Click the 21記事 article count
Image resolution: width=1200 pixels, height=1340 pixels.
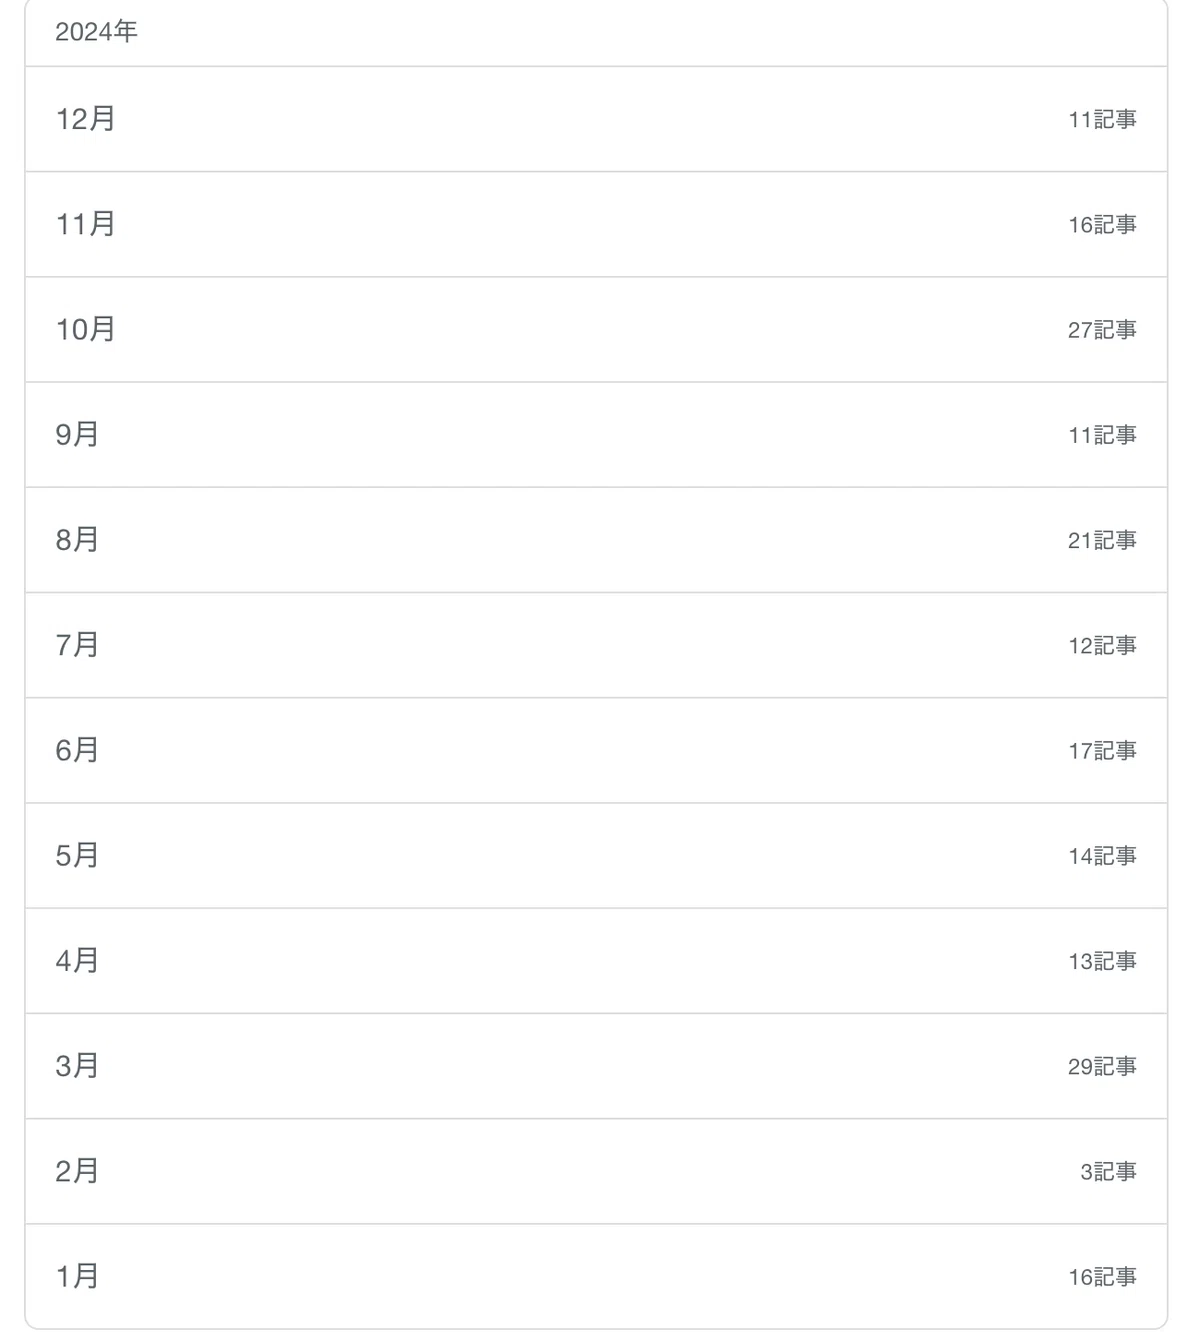pyautogui.click(x=1102, y=541)
